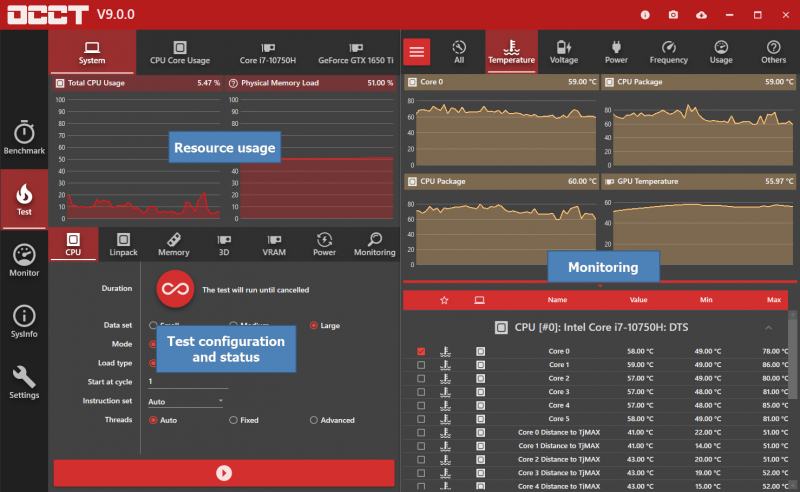Open the Monitor section in sidebar
800x492 pixels.
click(x=24, y=260)
